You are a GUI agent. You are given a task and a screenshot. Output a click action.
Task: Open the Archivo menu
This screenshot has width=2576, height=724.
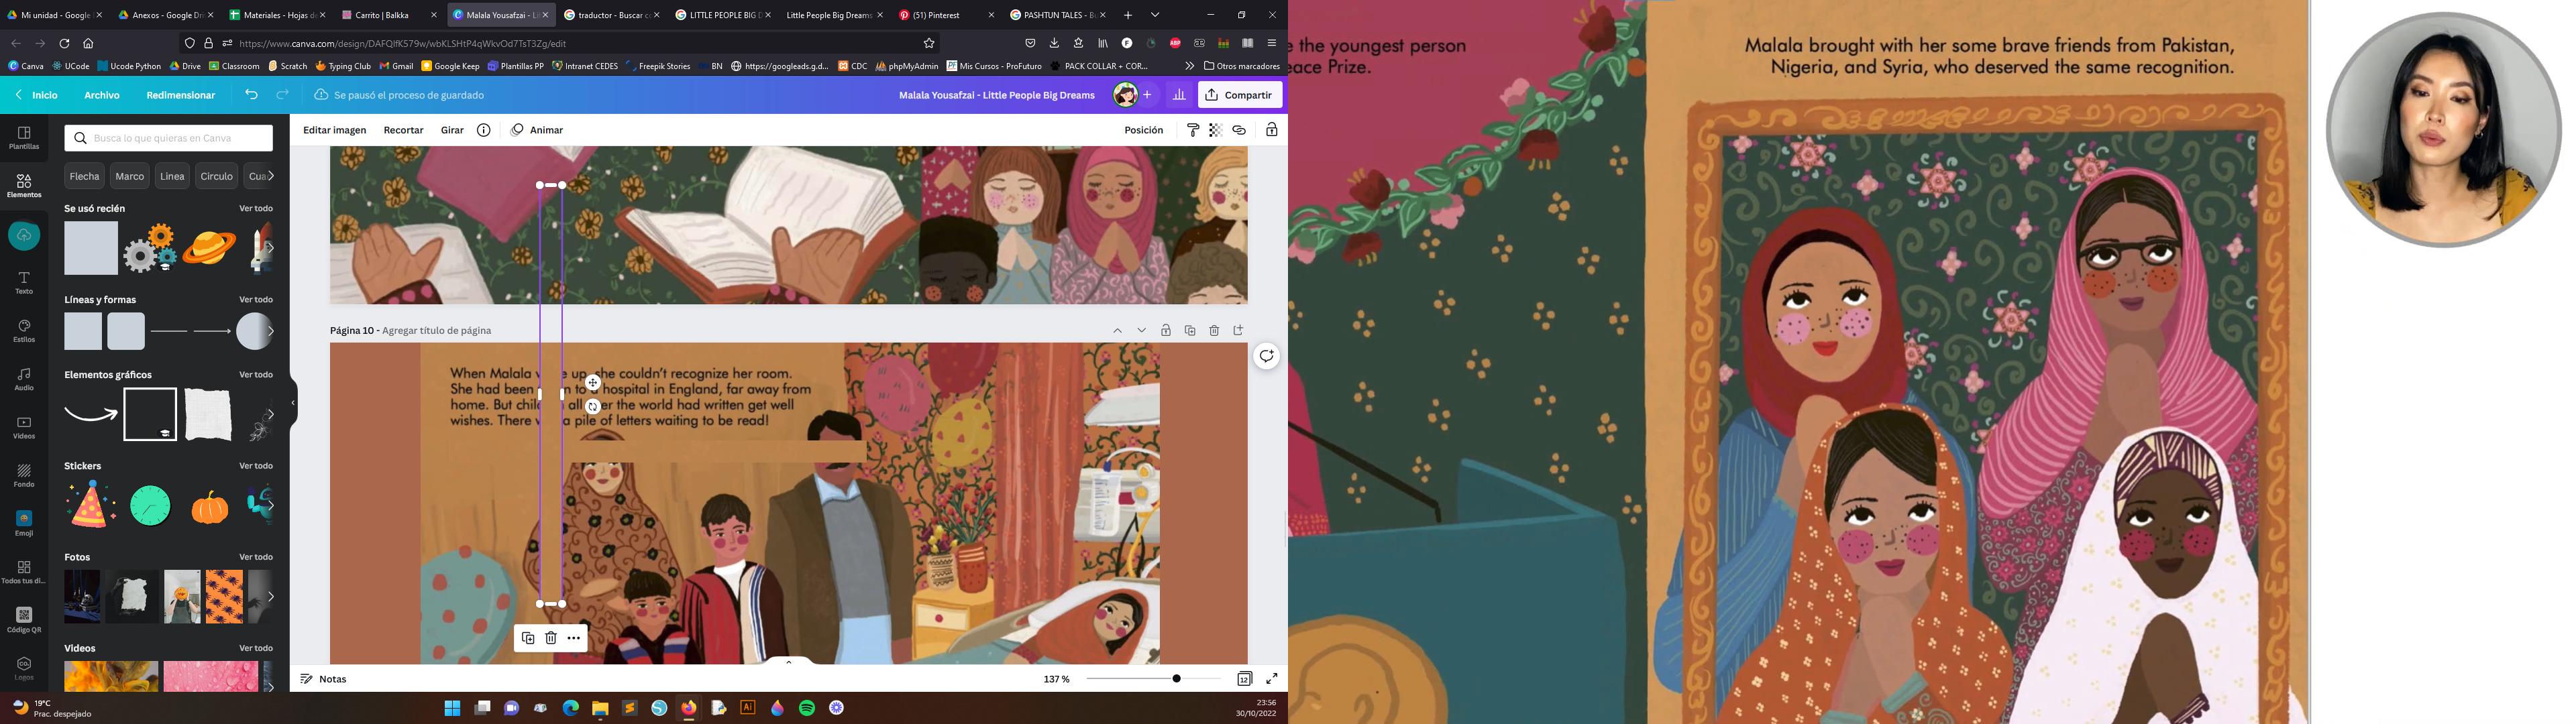(x=102, y=95)
